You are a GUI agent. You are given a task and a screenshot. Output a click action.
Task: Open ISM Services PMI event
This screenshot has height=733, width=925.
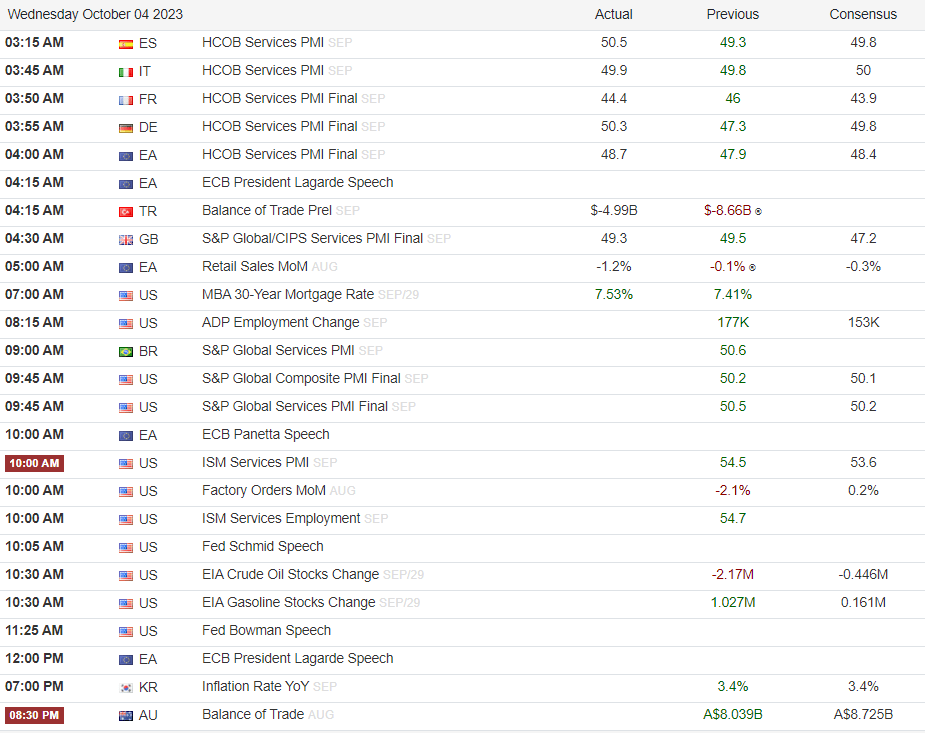pos(255,462)
